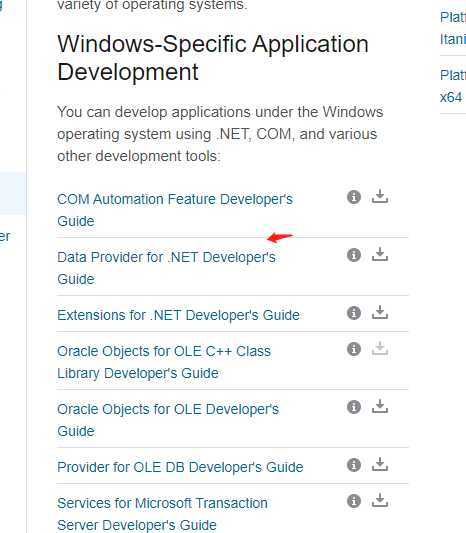Open Oracle Objects for OLE C++ link
The height and width of the screenshot is (533, 466).
[x=164, y=362]
